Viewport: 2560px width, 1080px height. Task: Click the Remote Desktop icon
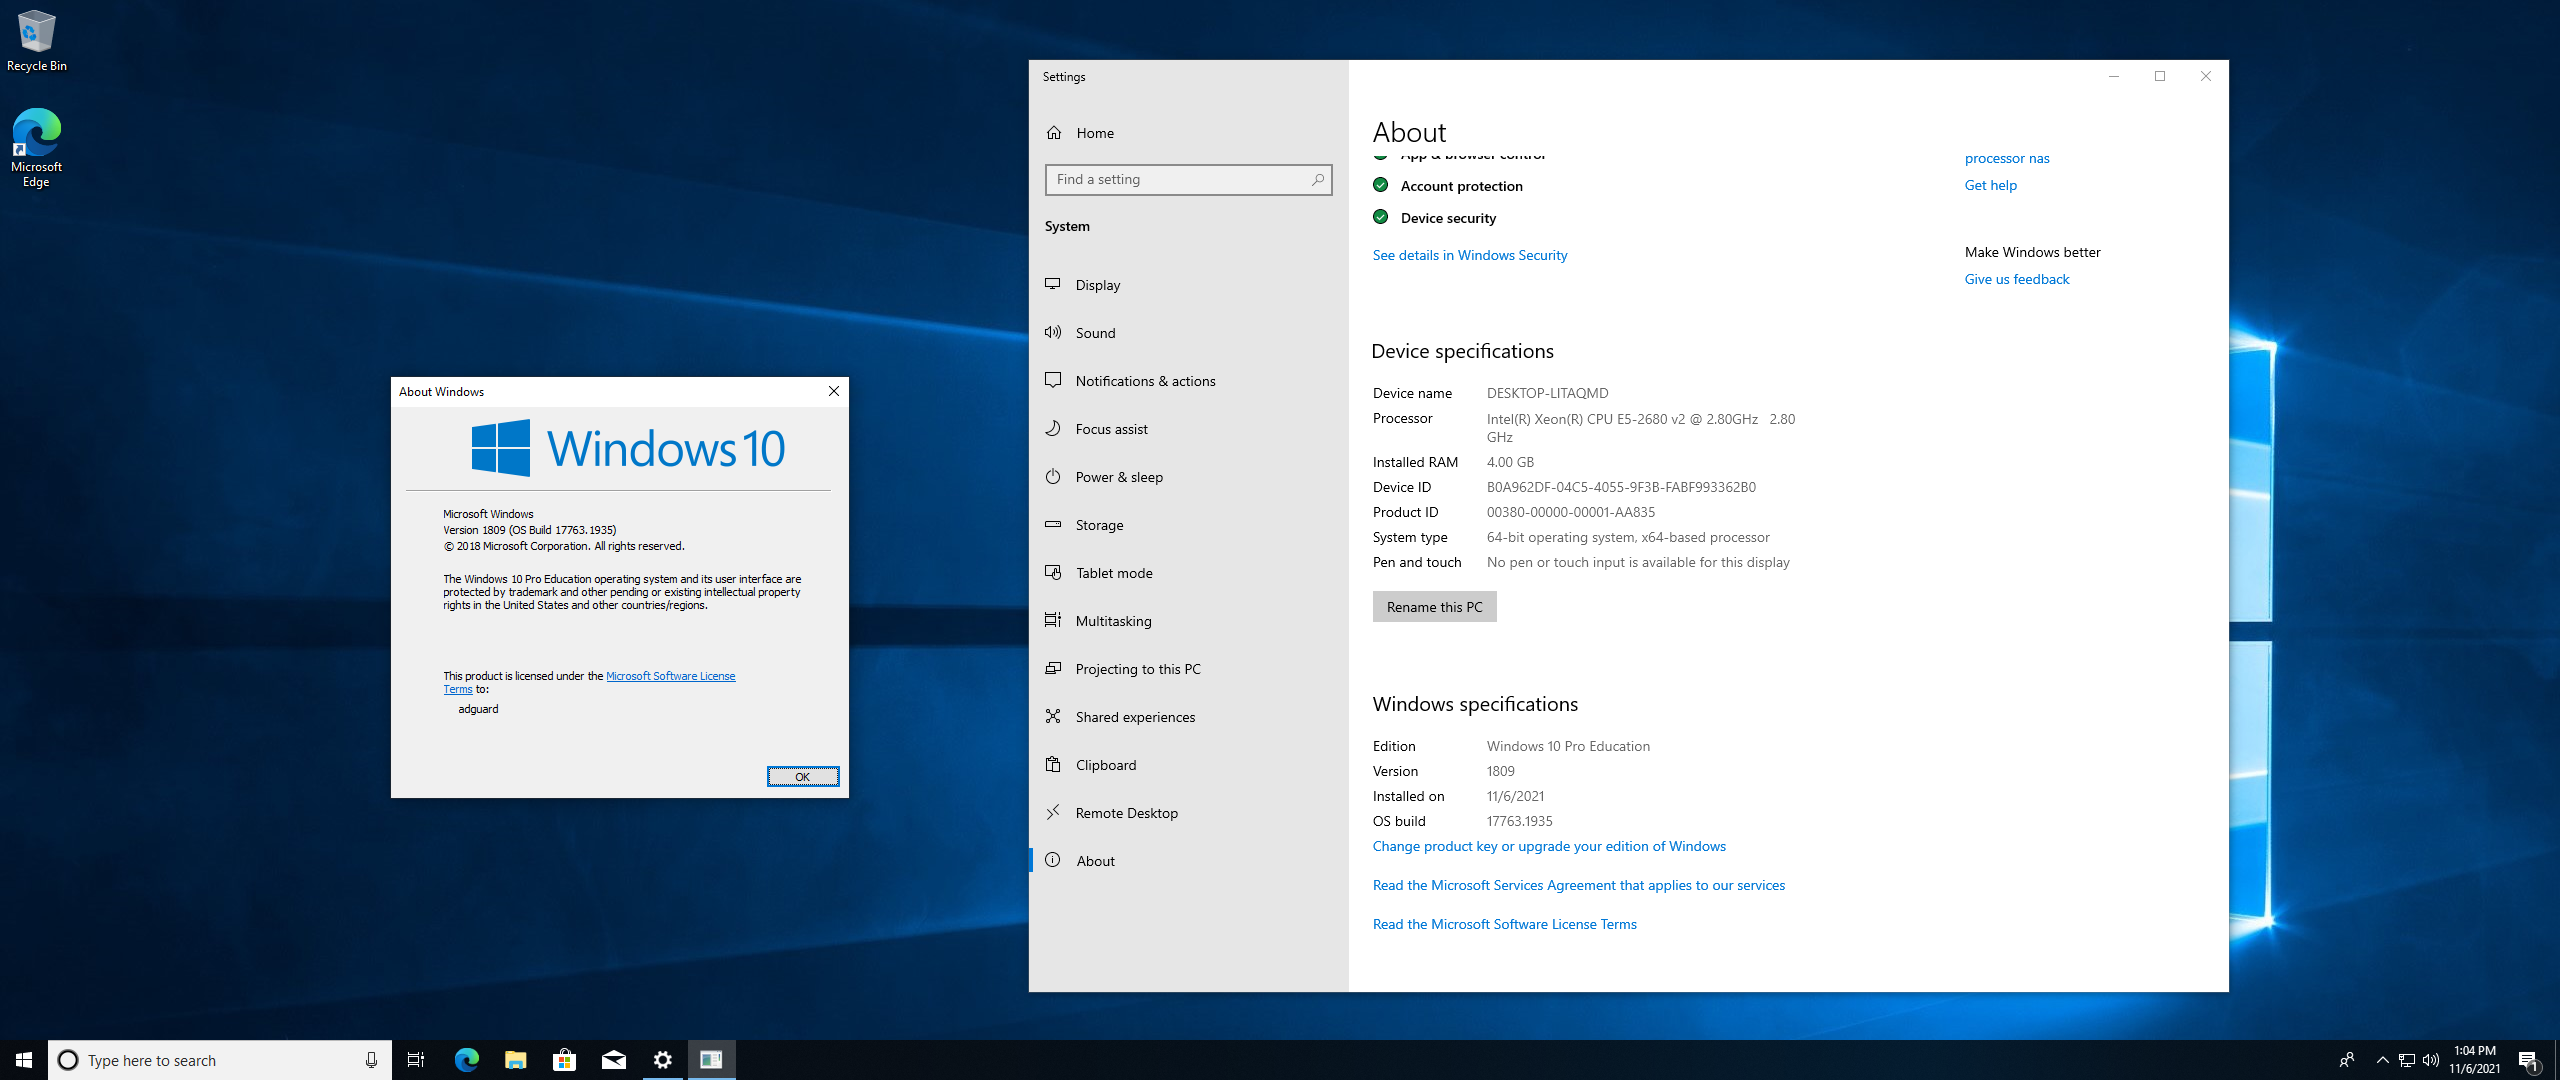coord(1053,812)
